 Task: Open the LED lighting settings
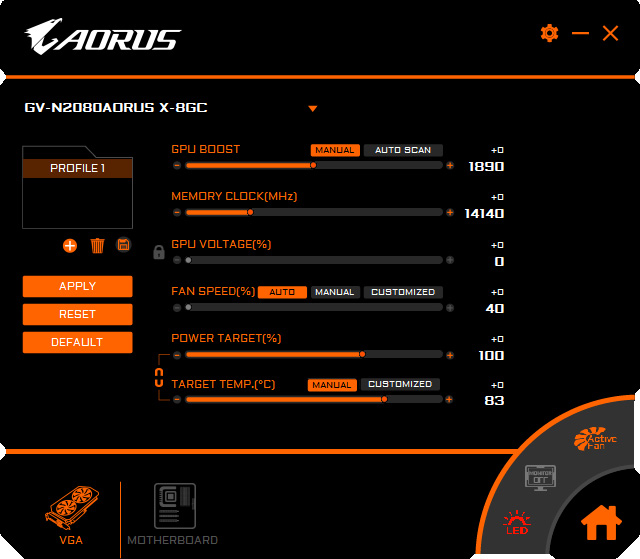(517, 522)
